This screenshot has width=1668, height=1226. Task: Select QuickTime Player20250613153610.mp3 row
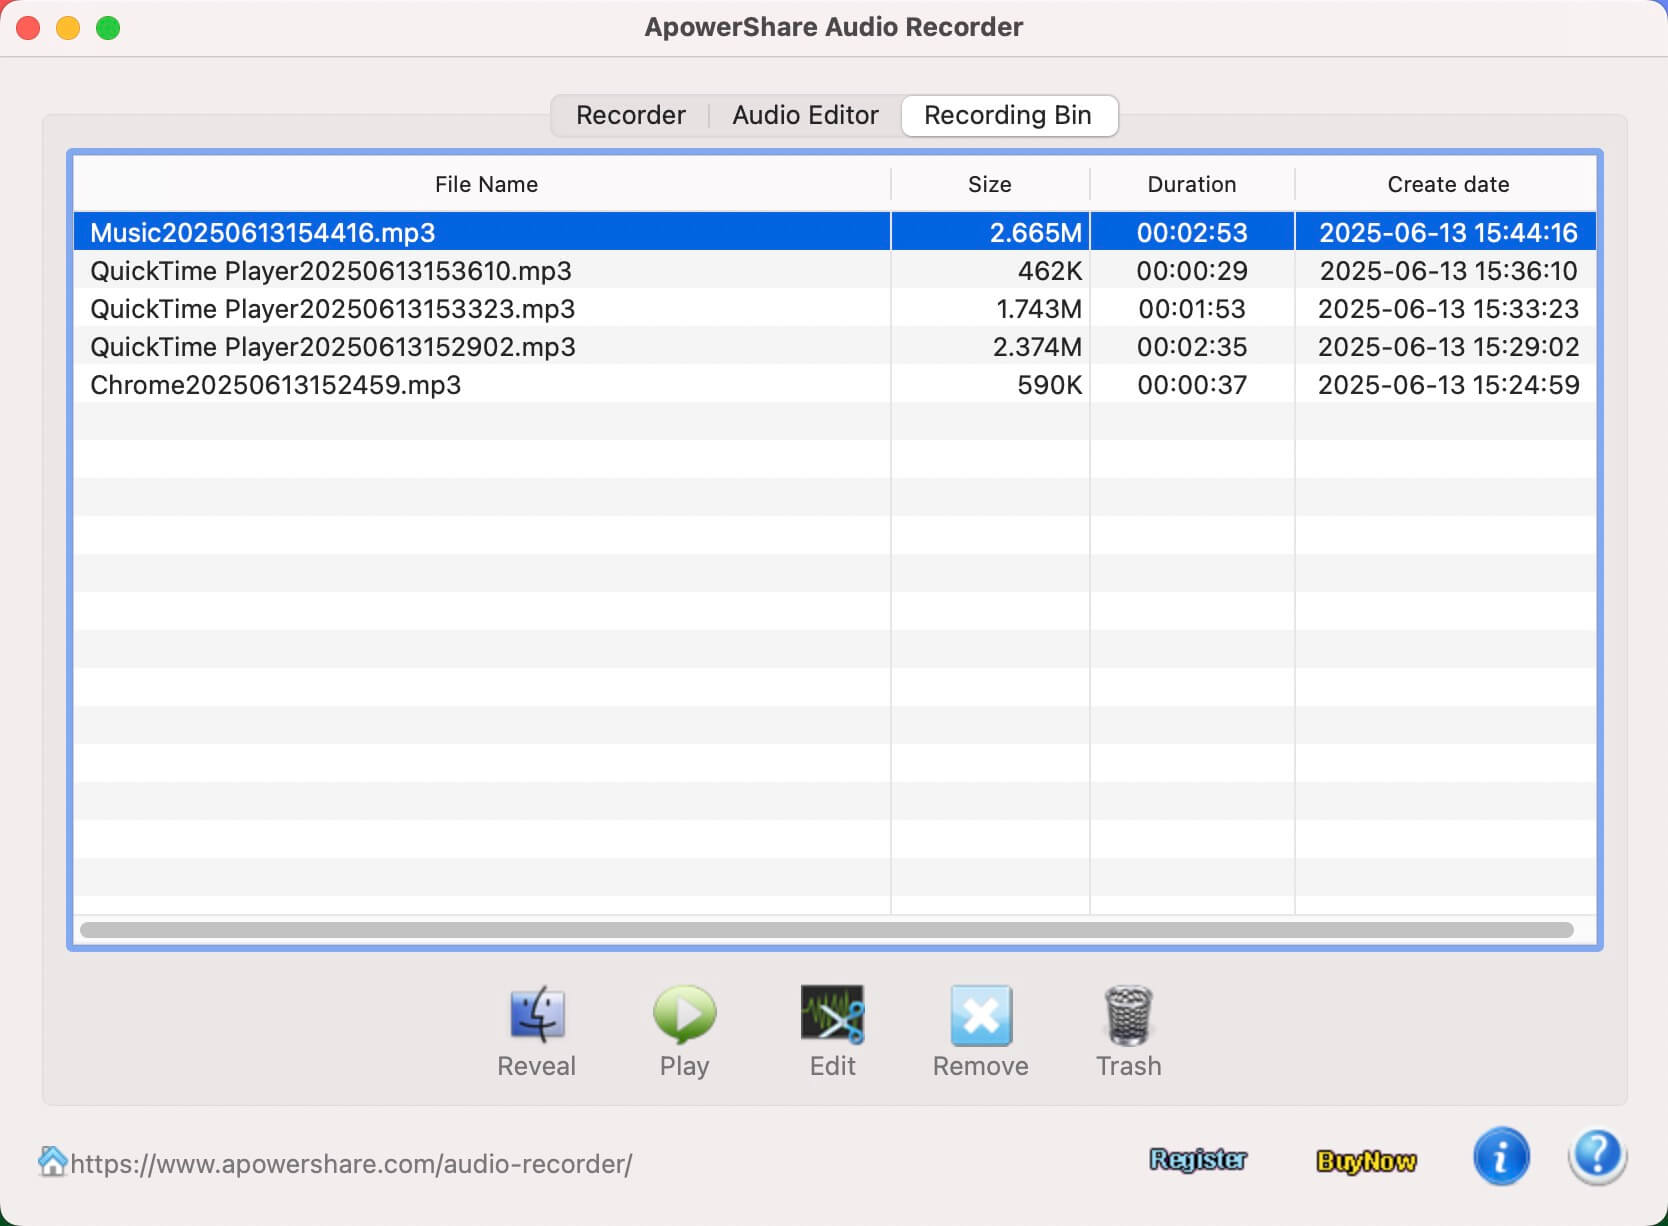(x=331, y=271)
